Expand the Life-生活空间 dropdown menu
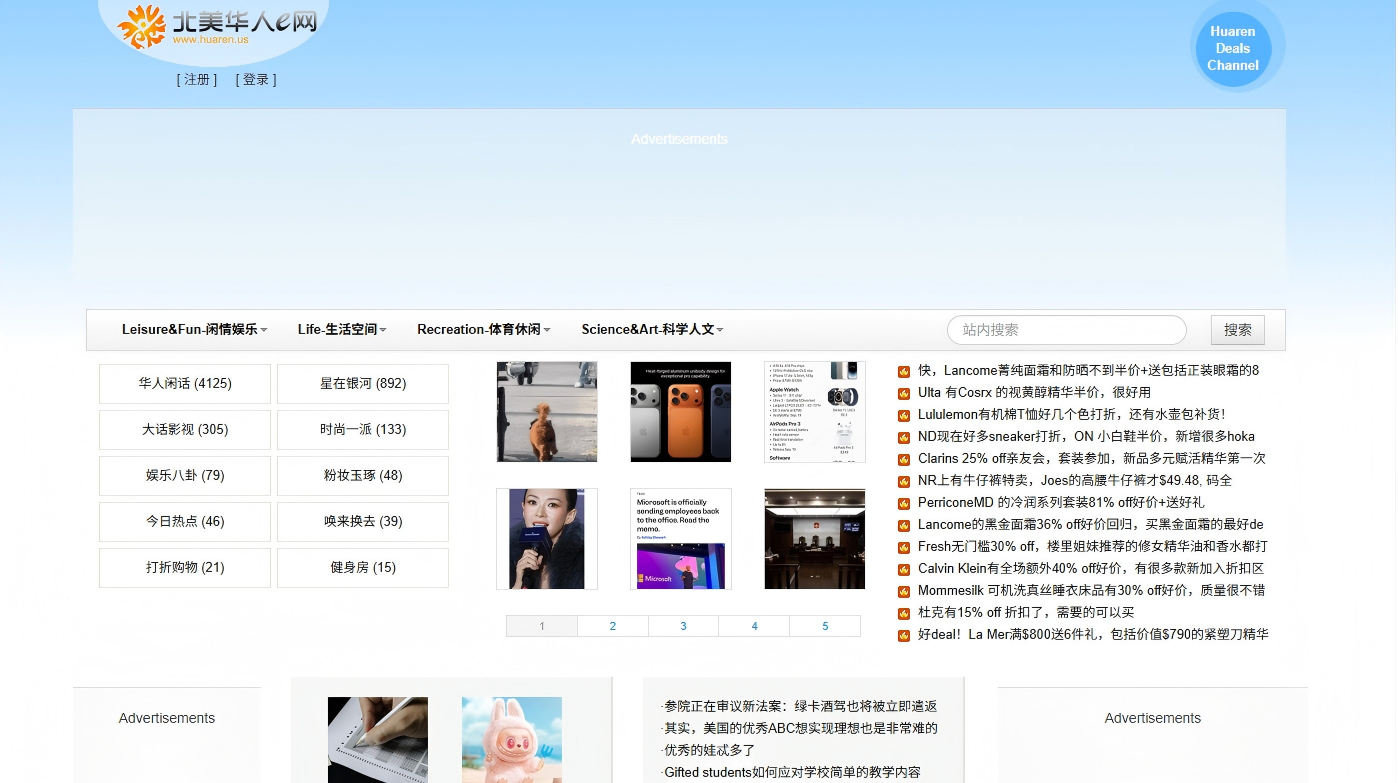 tap(341, 330)
